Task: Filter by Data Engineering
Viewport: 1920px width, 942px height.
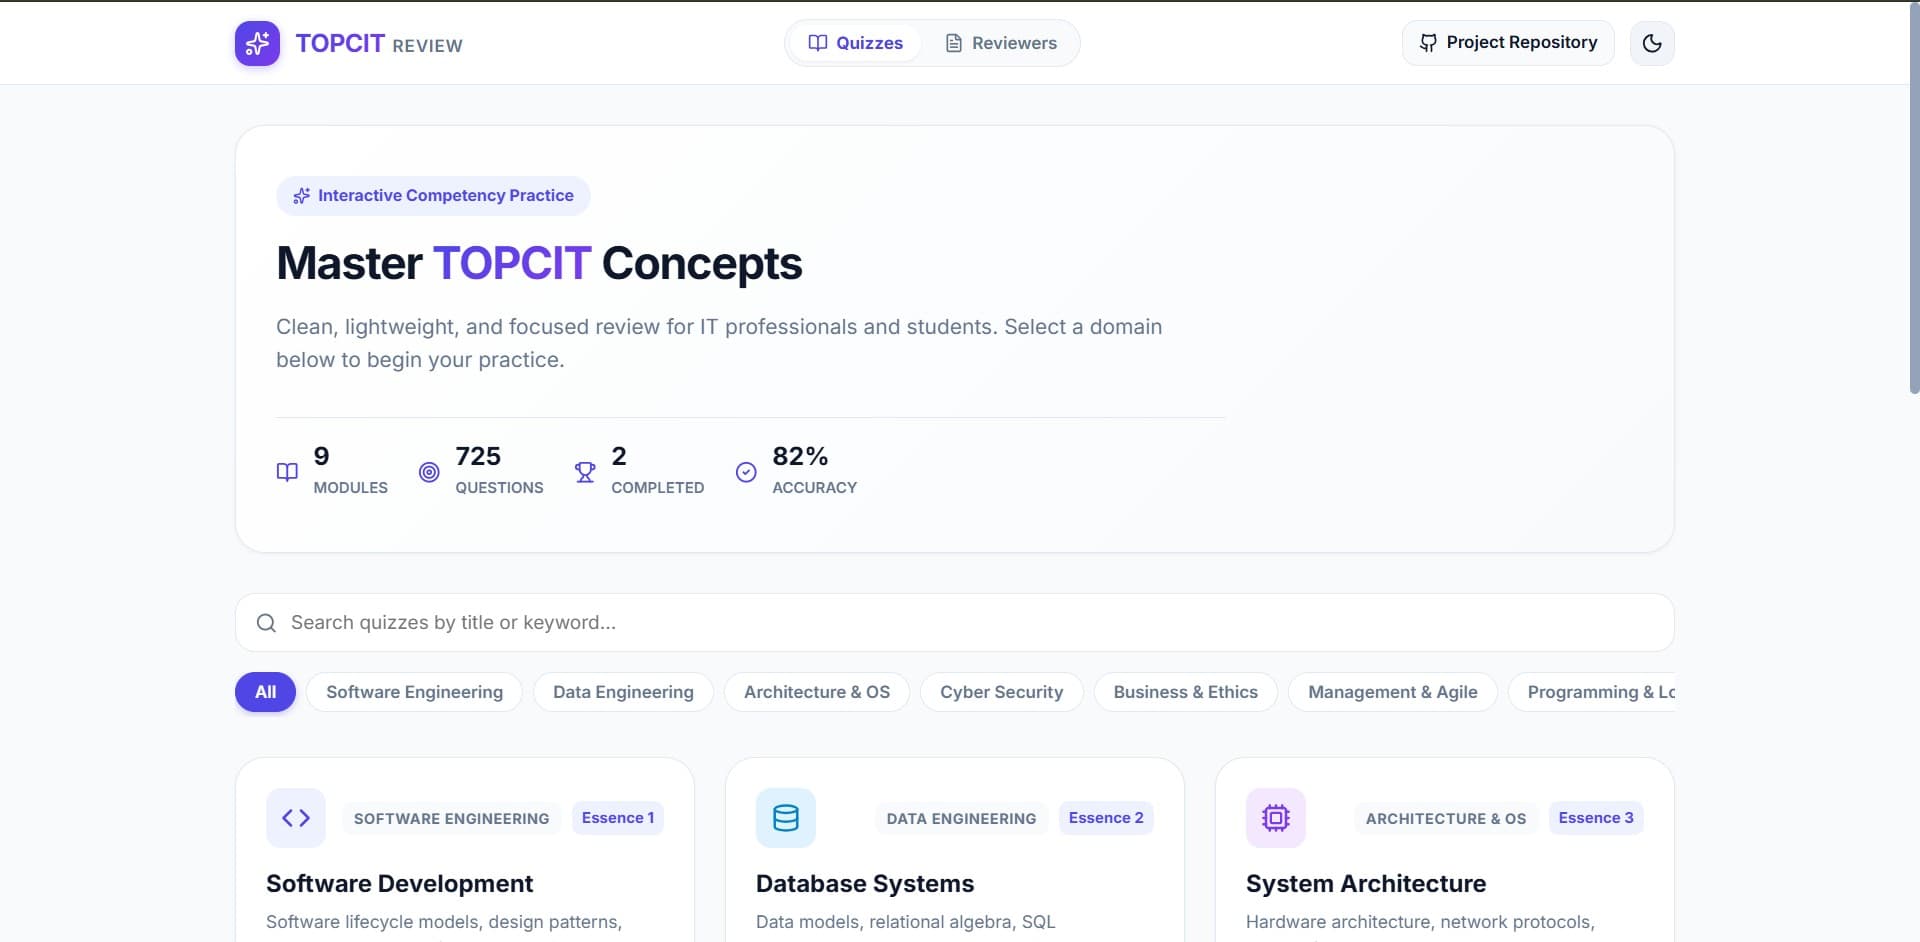Action: pos(623,692)
